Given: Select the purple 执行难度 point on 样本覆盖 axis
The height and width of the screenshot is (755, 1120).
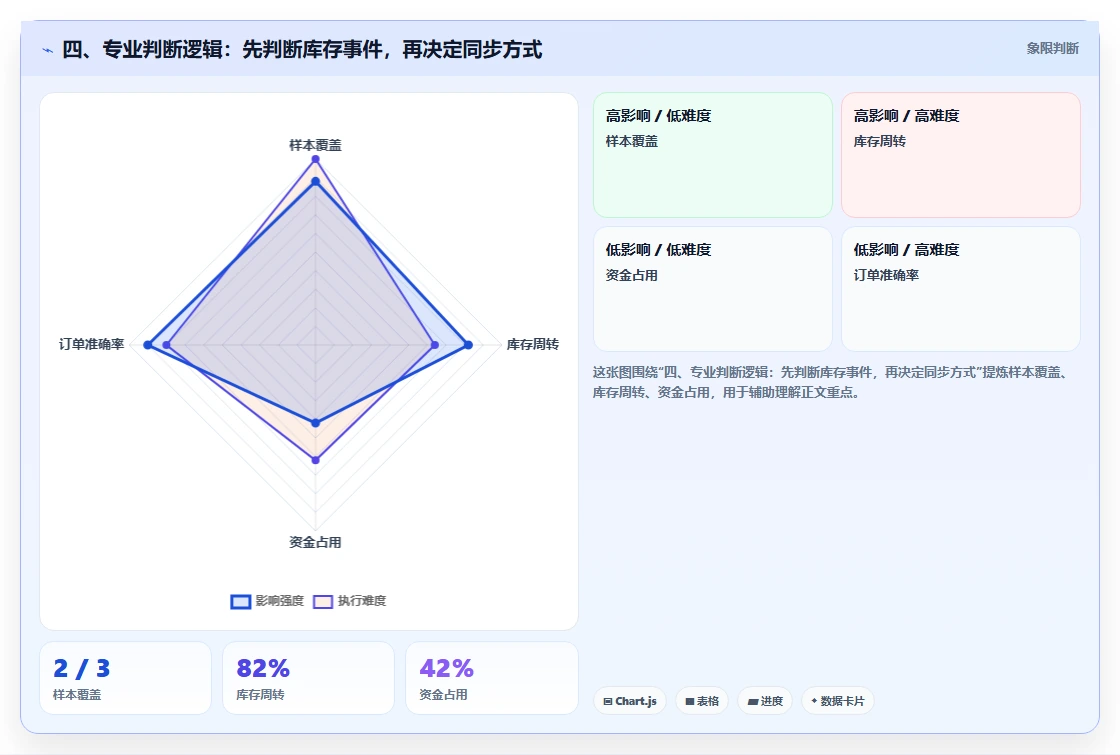Looking at the screenshot, I should pyautogui.click(x=315, y=159).
